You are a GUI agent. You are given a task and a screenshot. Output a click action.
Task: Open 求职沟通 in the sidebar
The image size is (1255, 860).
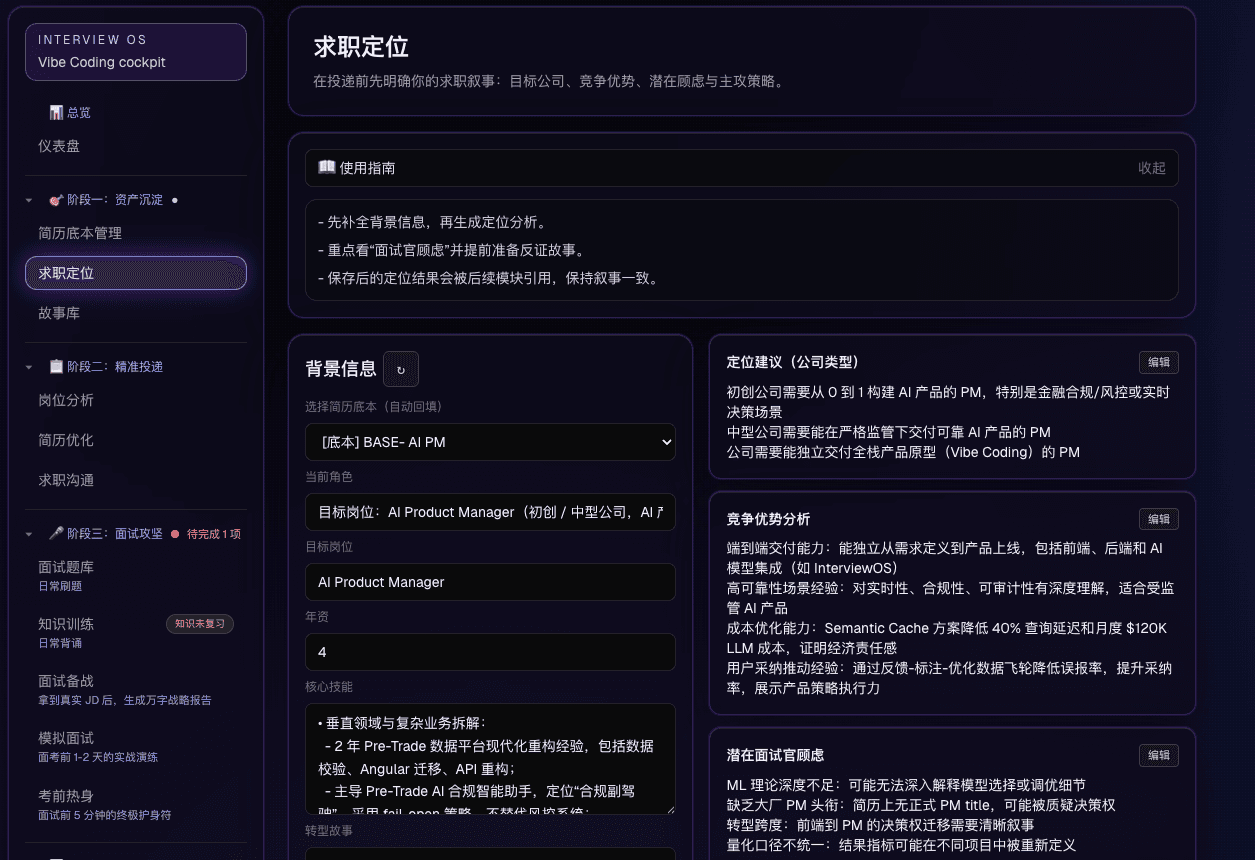click(136, 480)
